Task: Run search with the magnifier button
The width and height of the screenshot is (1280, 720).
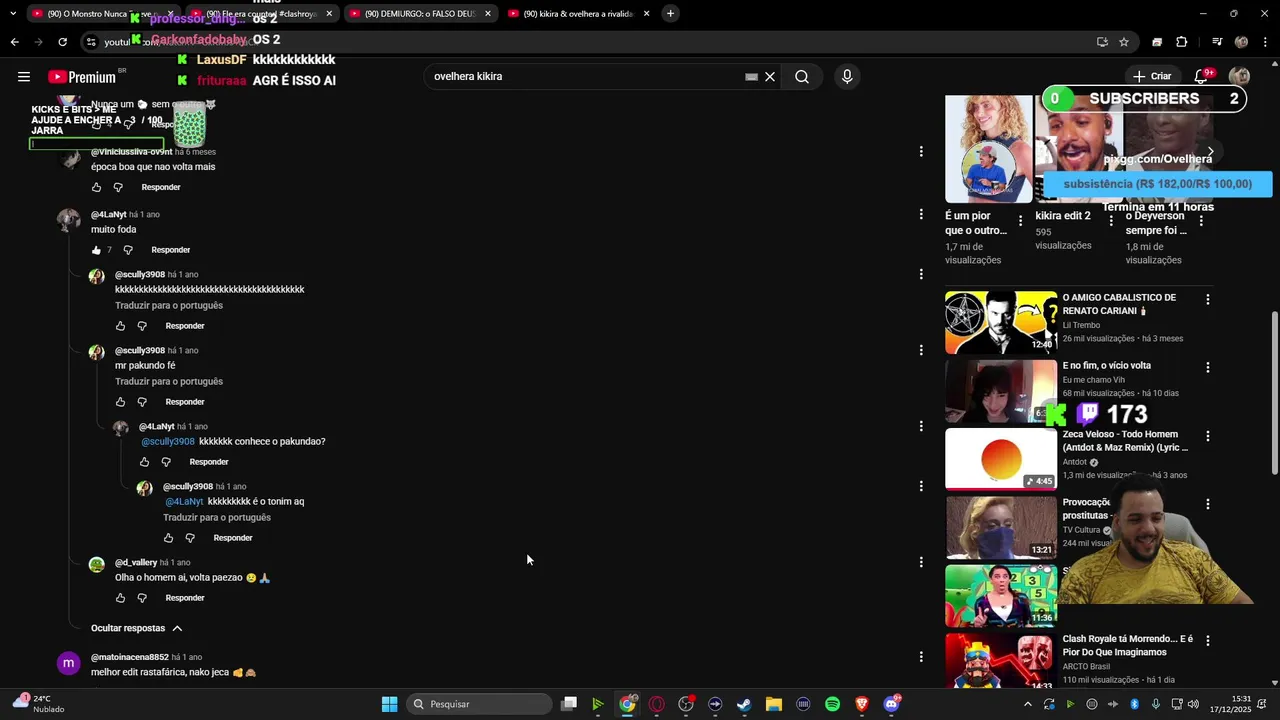Action: click(802, 77)
